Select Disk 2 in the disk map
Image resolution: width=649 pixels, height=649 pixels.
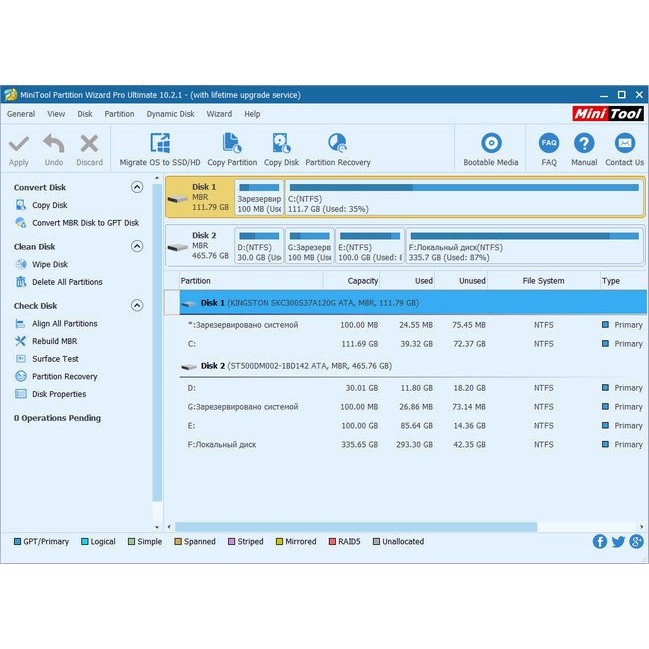(x=200, y=246)
